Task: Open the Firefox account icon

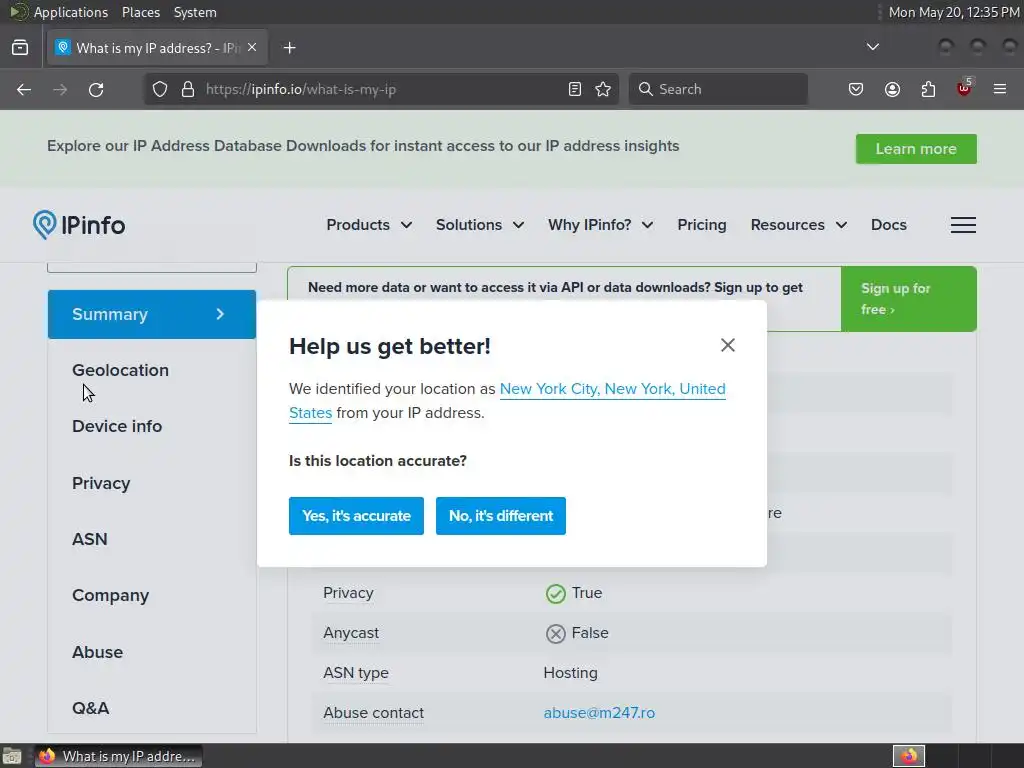Action: [892, 89]
